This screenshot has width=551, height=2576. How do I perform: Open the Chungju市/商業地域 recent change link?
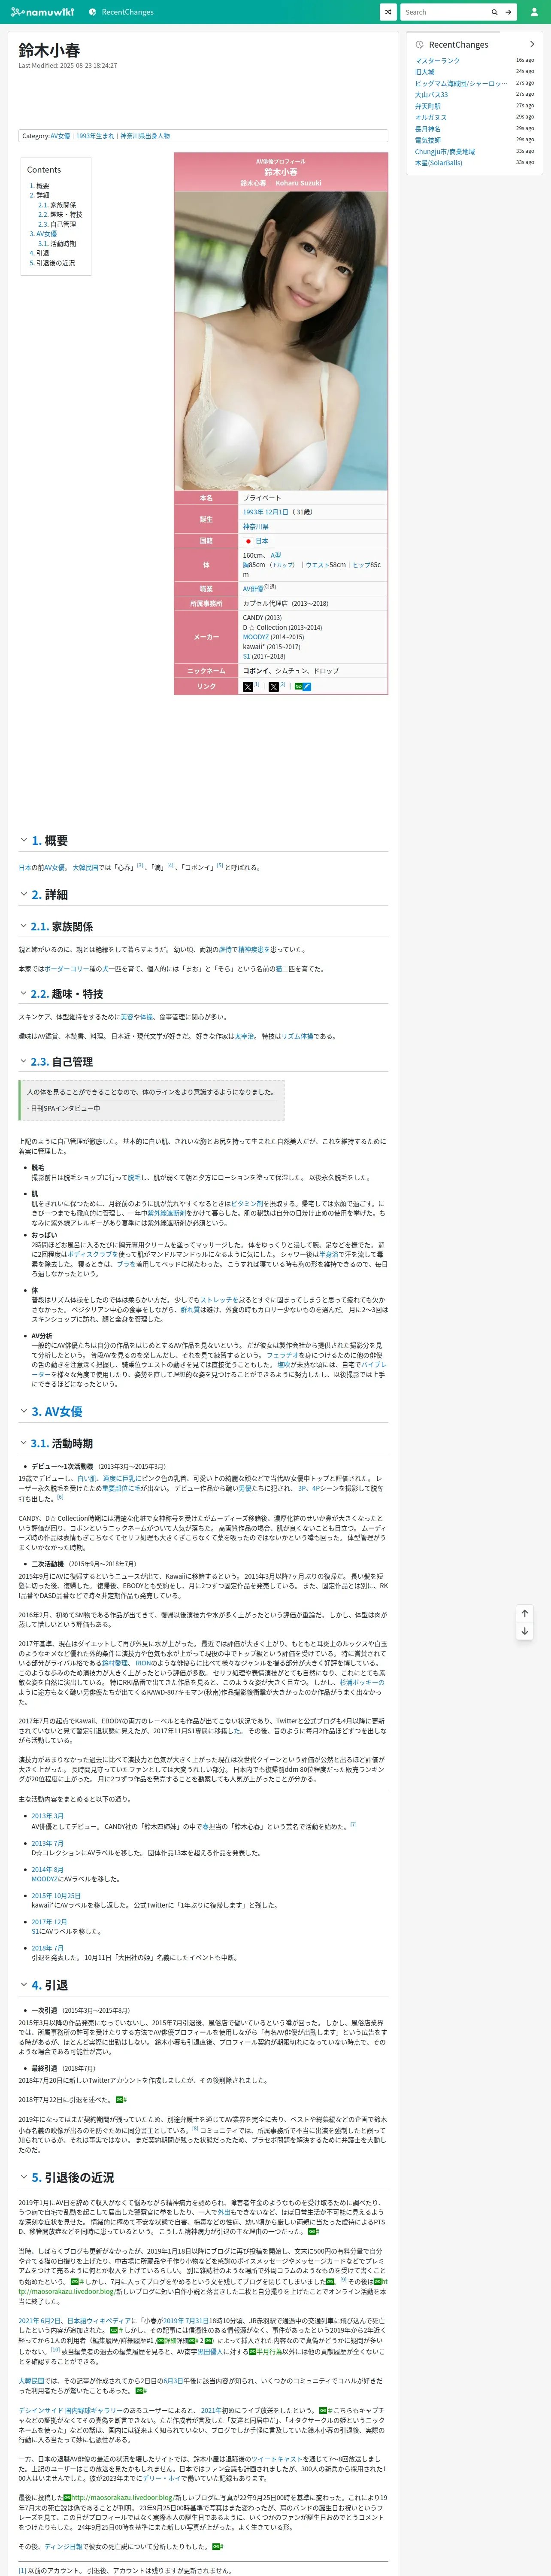[445, 151]
